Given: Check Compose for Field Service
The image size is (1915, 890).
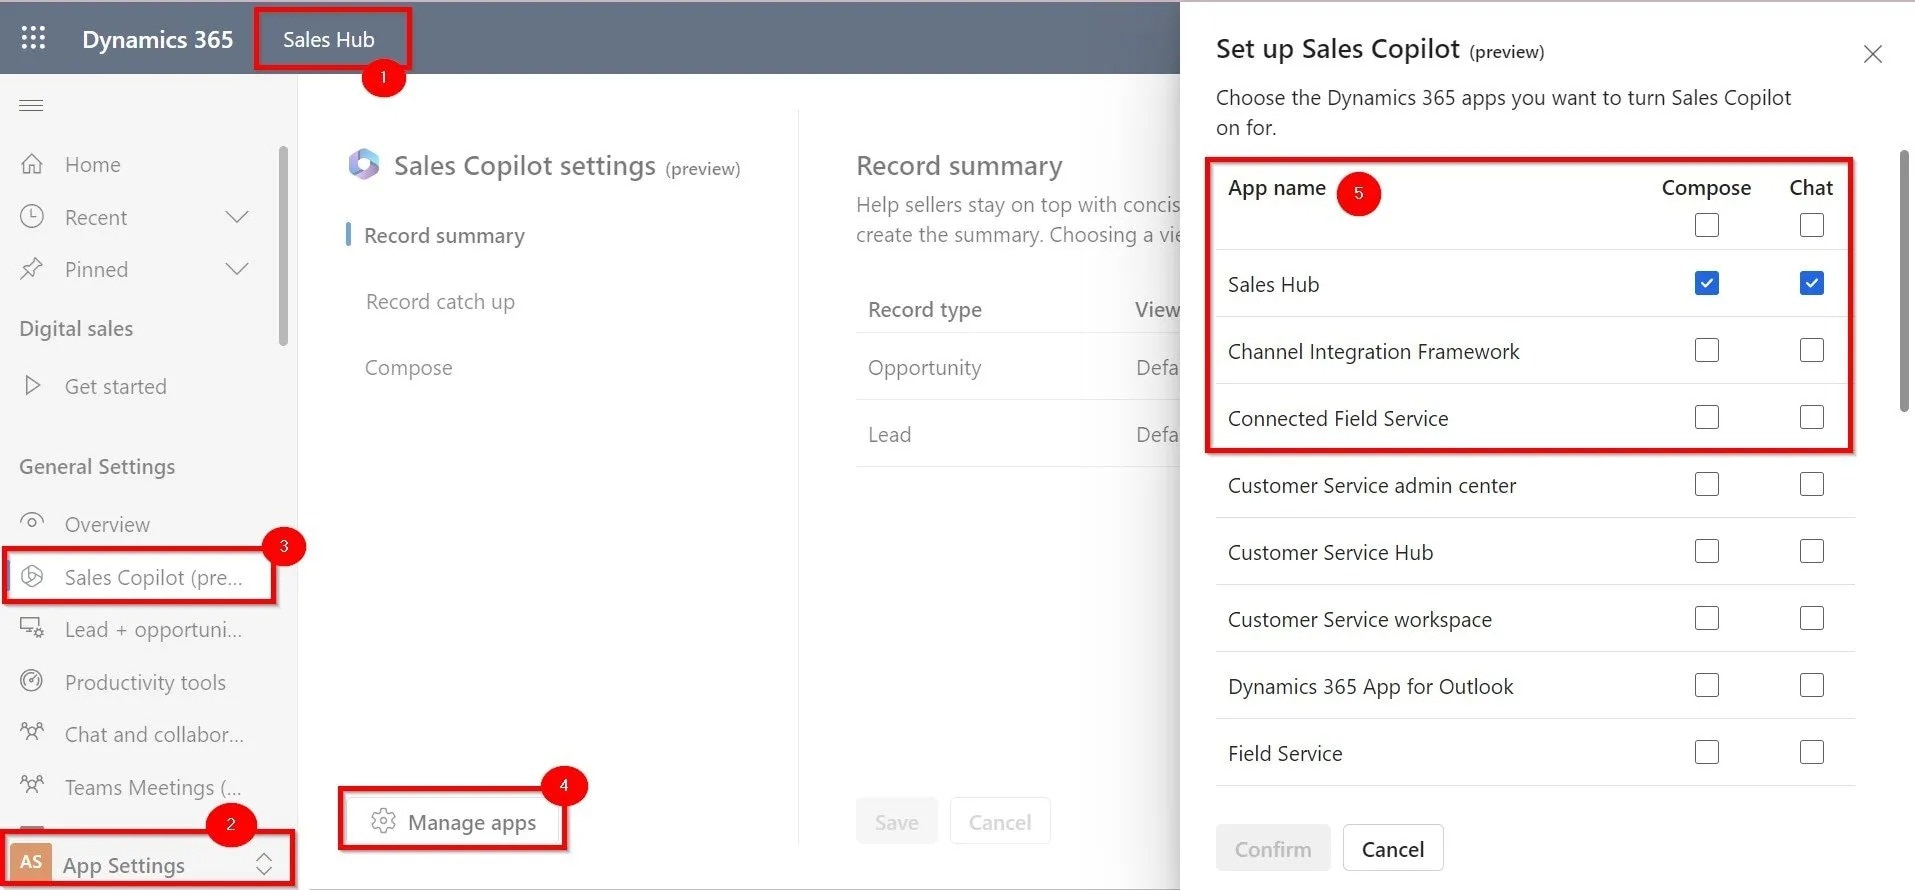Looking at the screenshot, I should (1707, 752).
